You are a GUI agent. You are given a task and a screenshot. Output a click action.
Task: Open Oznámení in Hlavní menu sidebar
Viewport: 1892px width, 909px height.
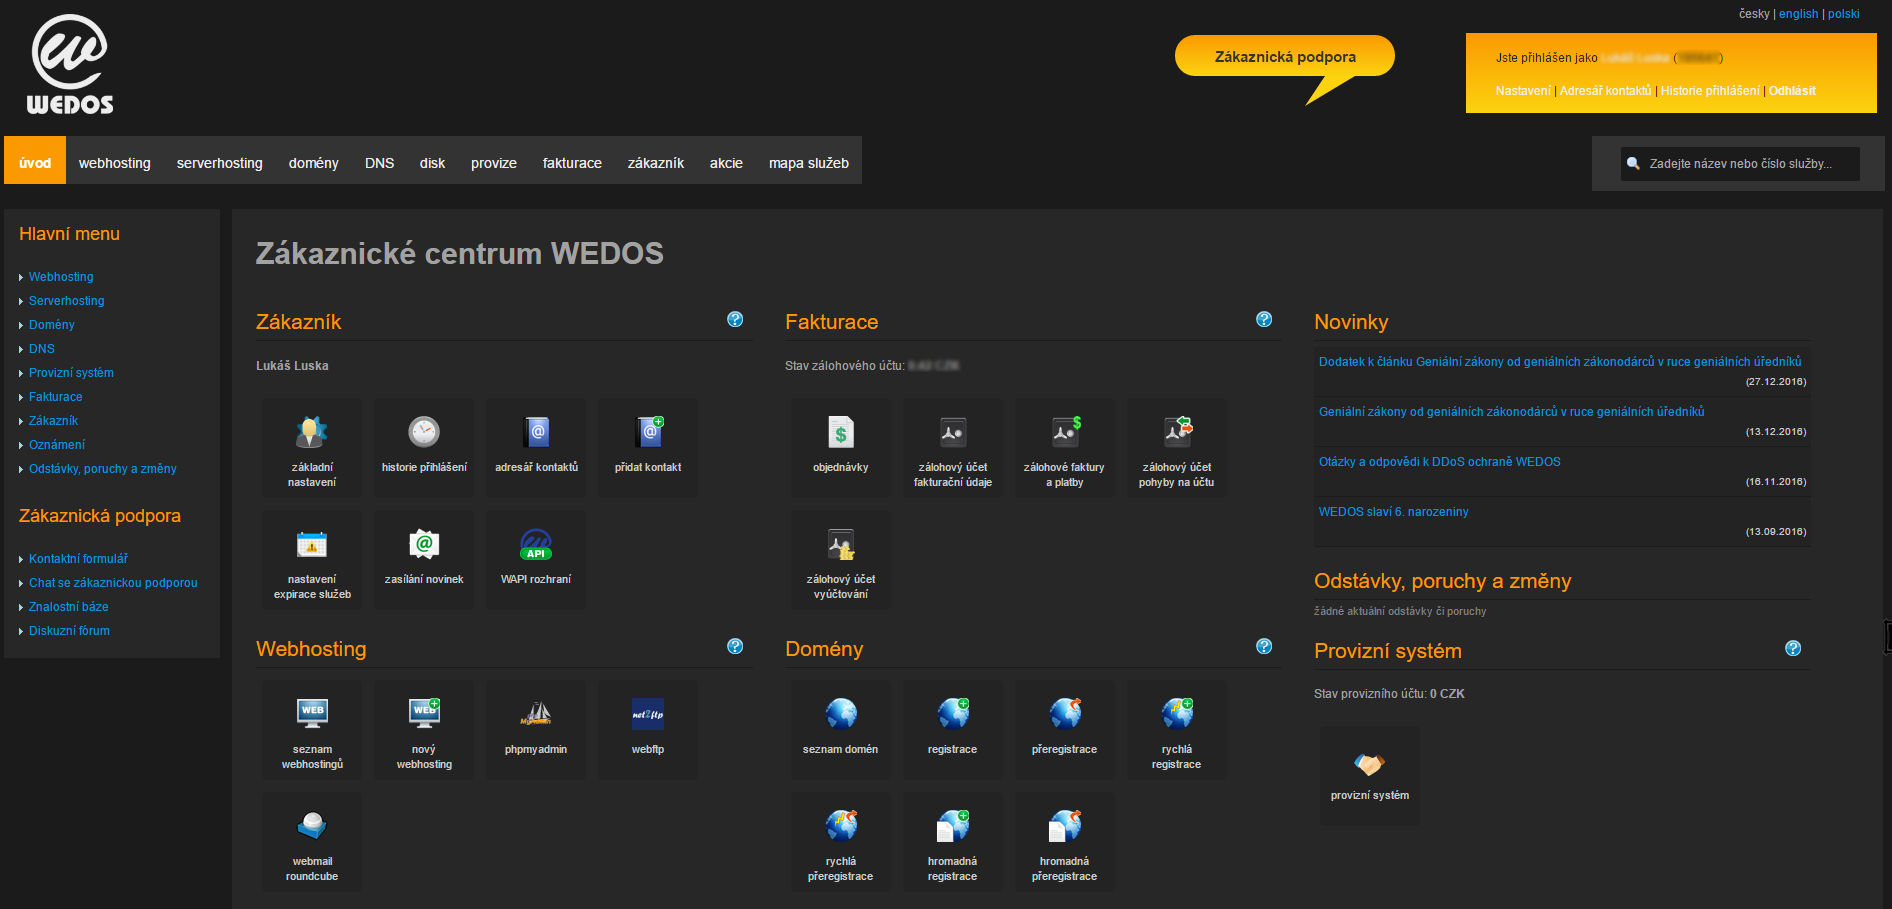(x=57, y=445)
